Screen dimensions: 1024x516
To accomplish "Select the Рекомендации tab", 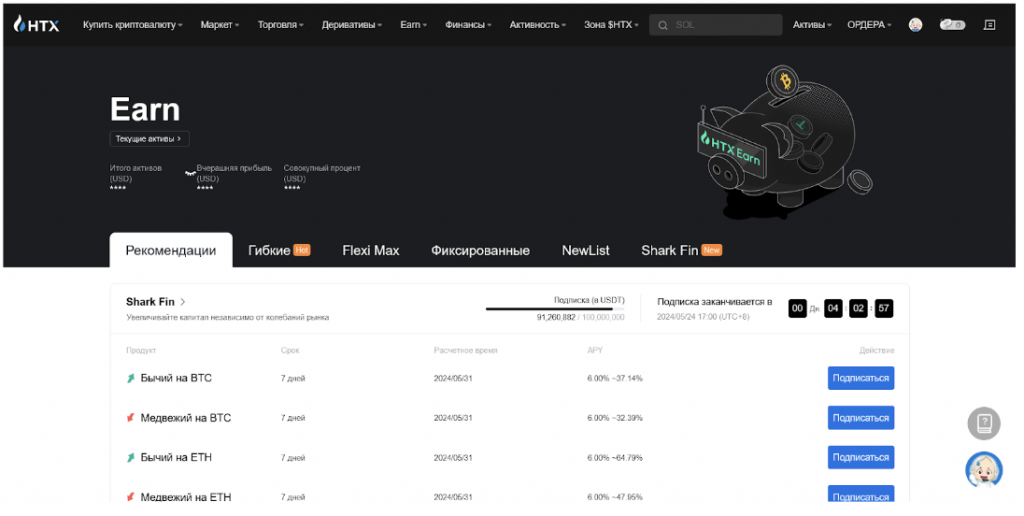I will [x=170, y=250].
